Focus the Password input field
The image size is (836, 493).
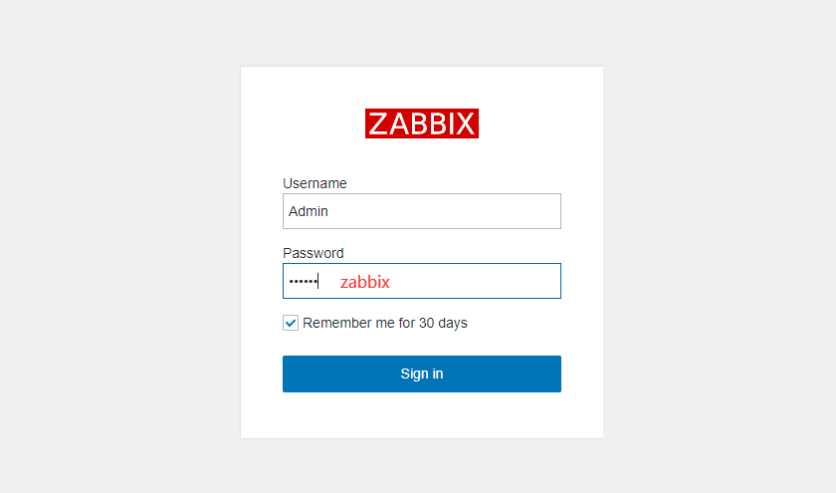point(422,281)
